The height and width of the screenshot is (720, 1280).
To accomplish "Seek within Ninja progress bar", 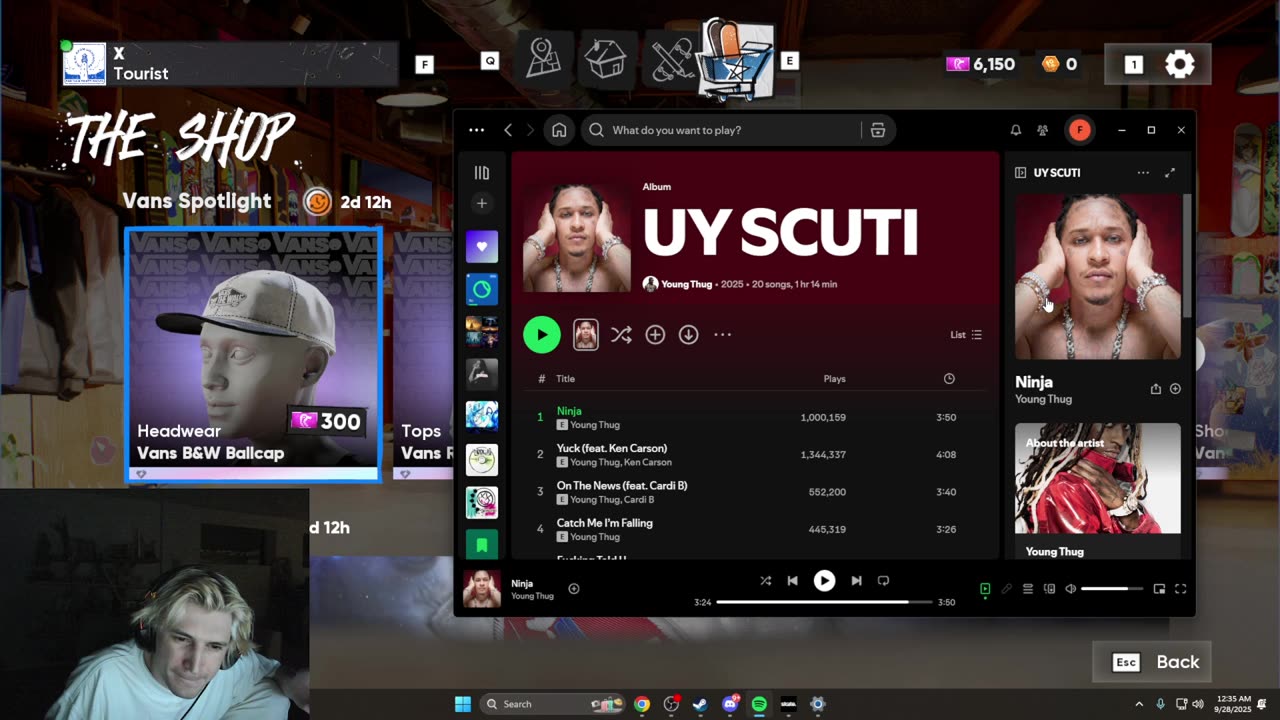I will tap(825, 602).
